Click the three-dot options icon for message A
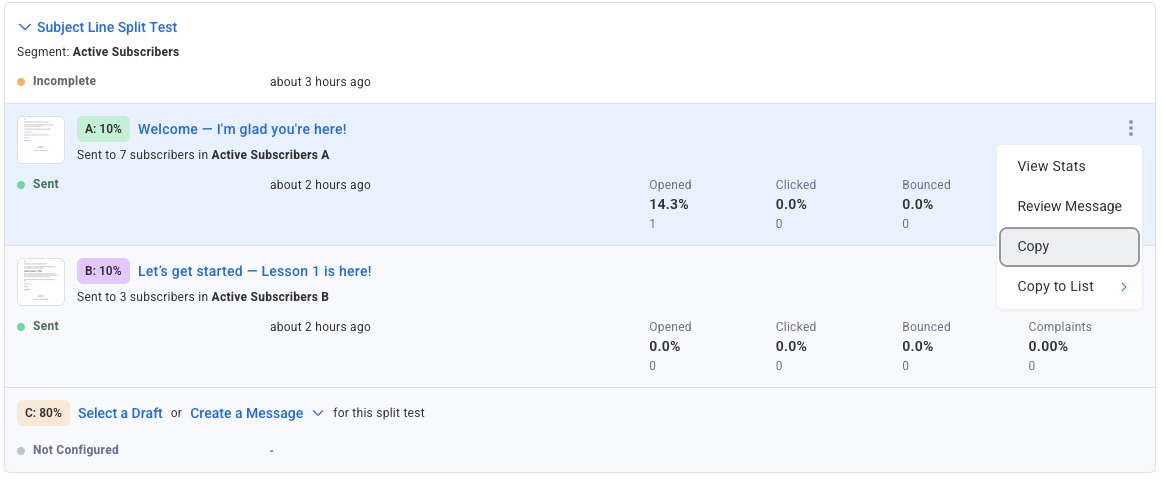The height and width of the screenshot is (486, 1162). [x=1130, y=128]
